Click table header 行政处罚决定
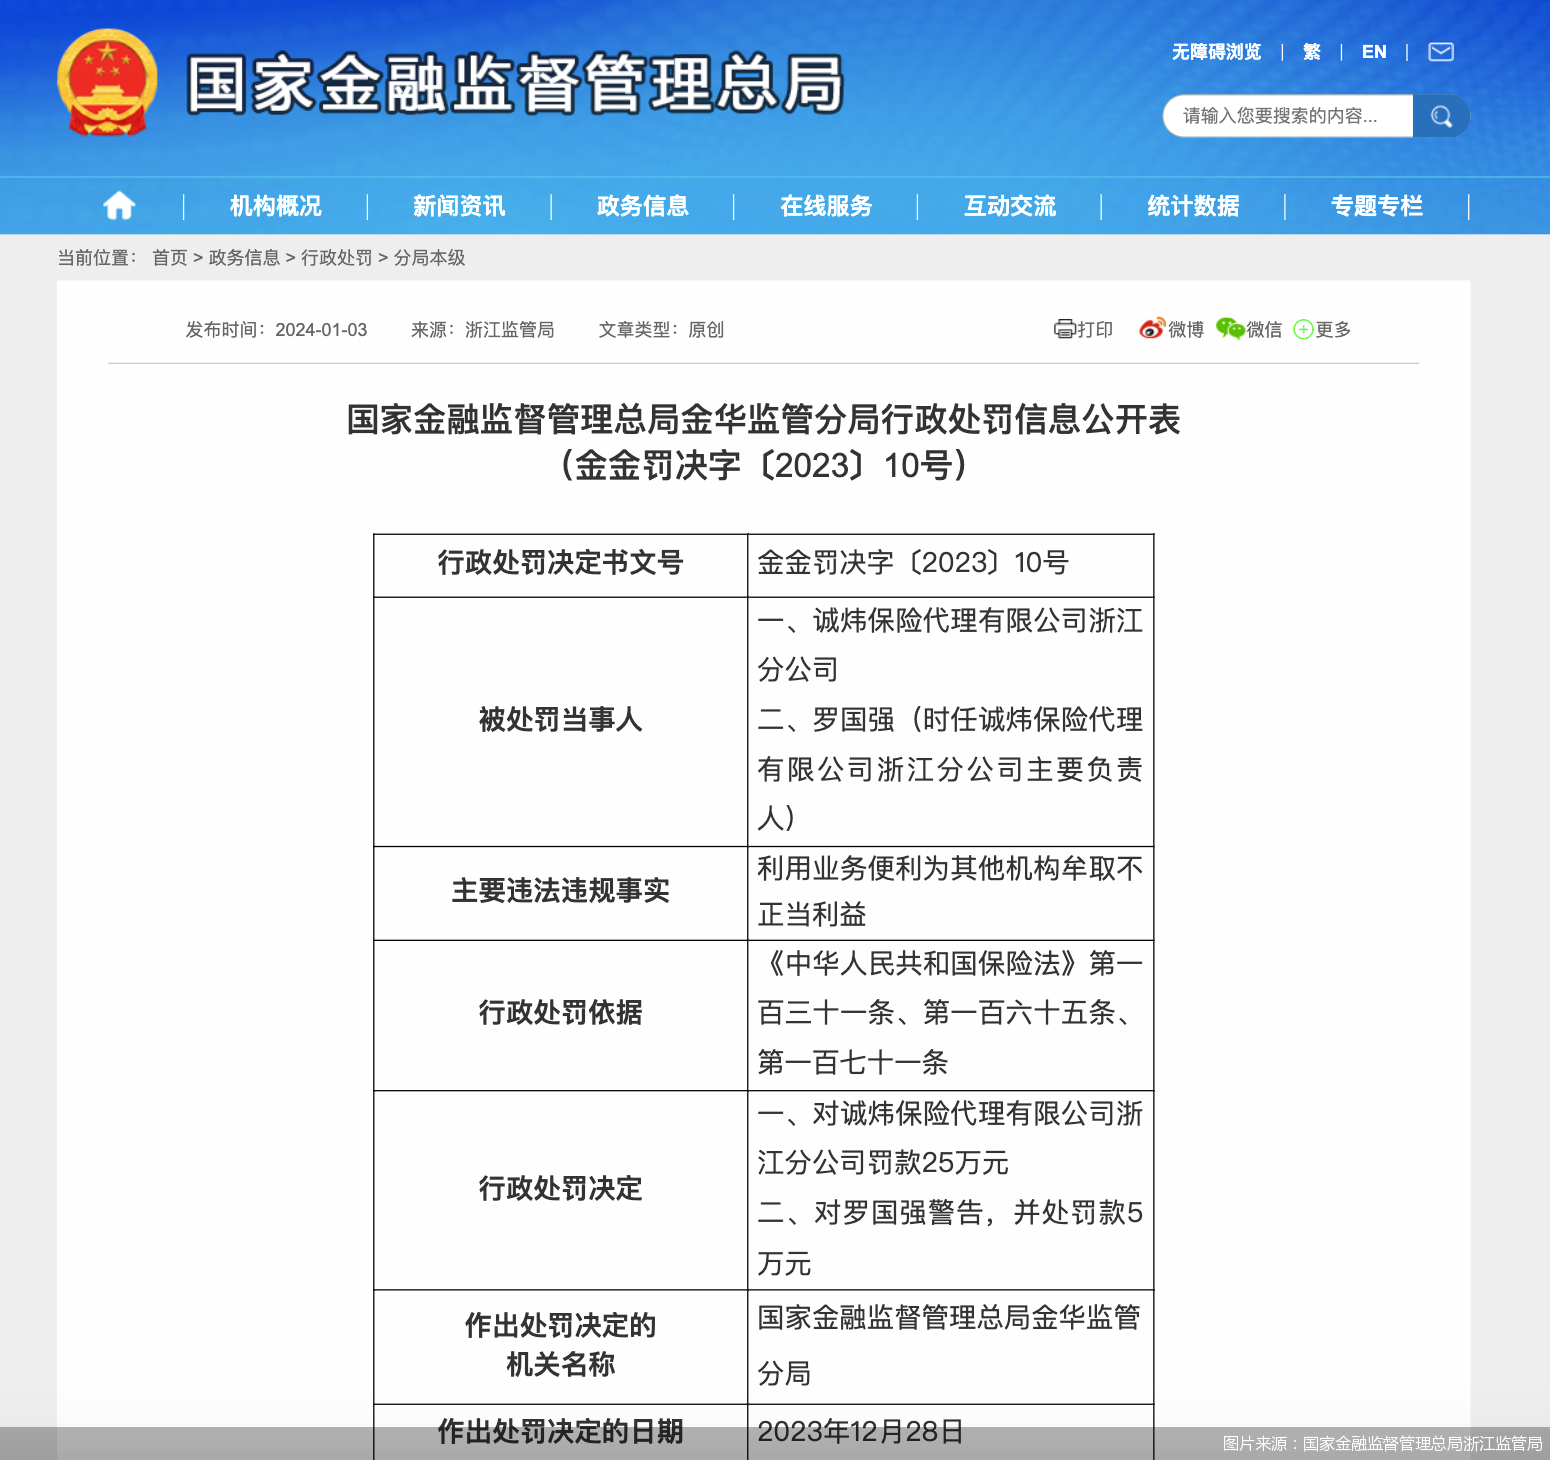 pos(560,1189)
